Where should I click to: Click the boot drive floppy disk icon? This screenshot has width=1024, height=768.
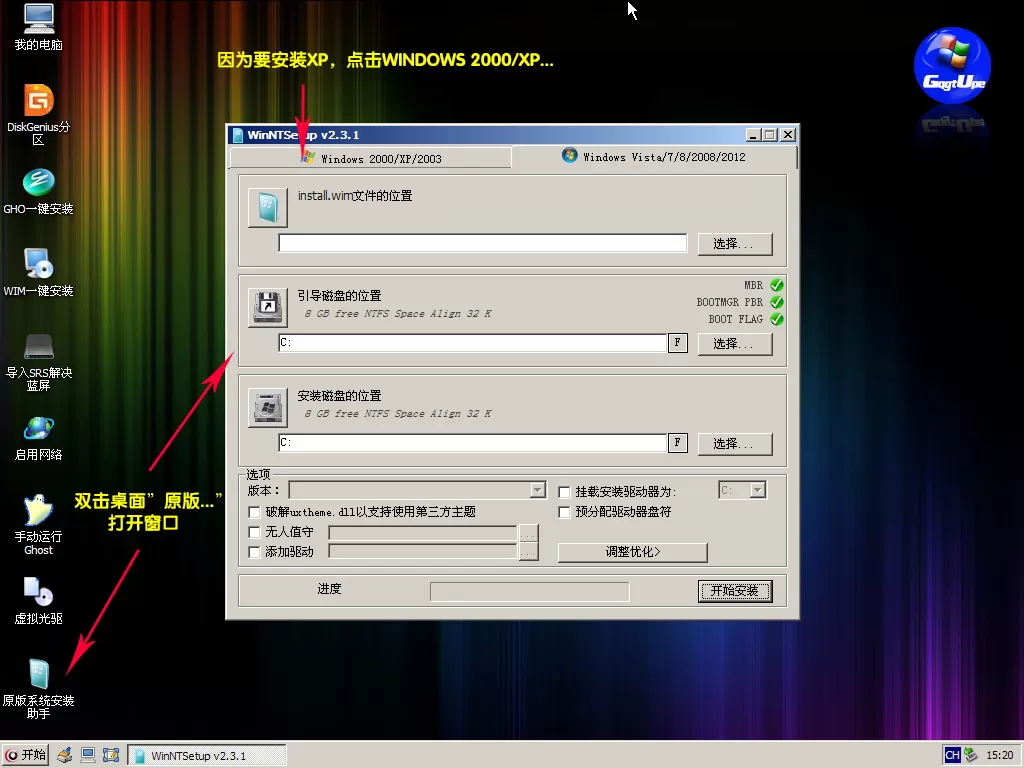pyautogui.click(x=268, y=307)
